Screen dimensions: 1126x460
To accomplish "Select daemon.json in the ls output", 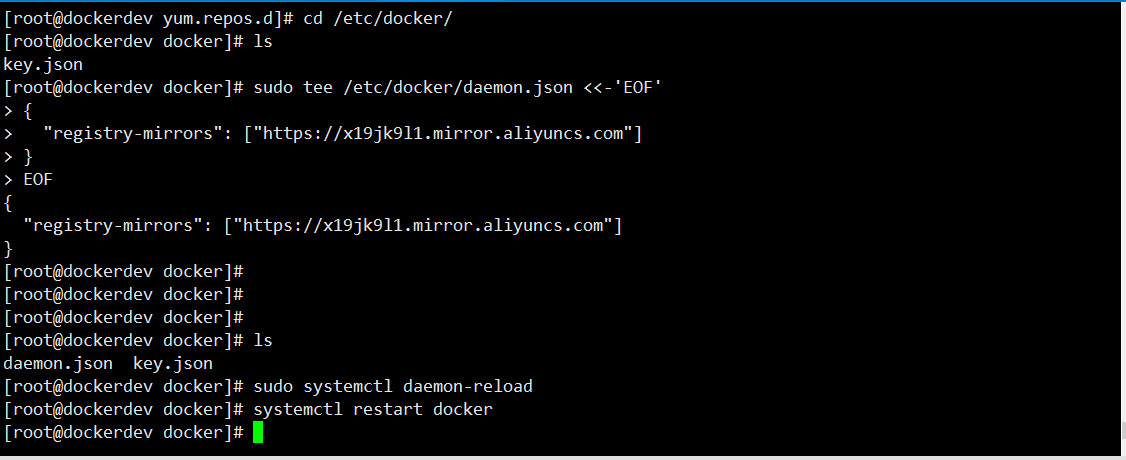I will tap(58, 364).
